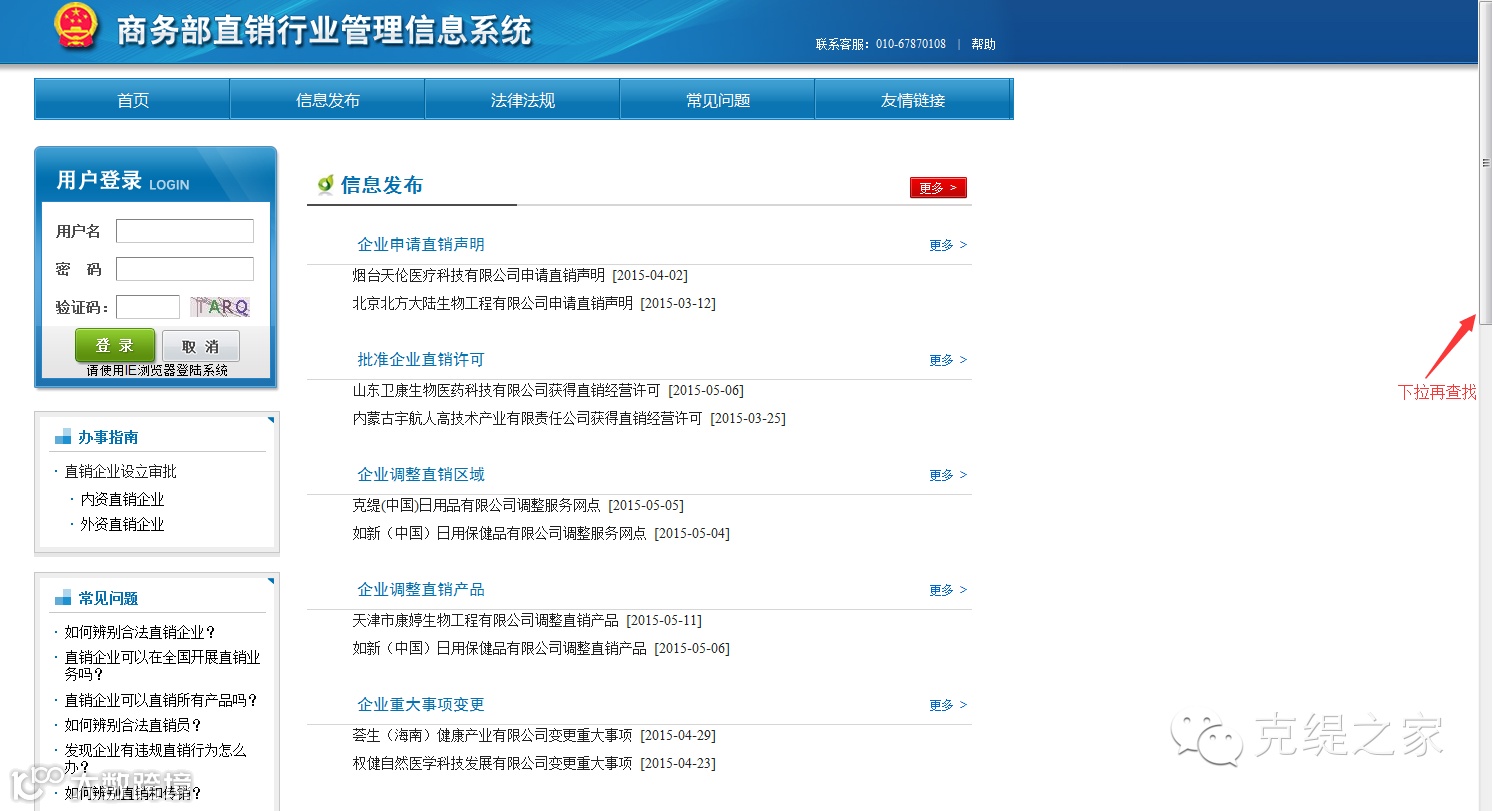This screenshot has width=1492, height=811.
Task: Open 天津市康婷生物工程有限公司调整直销产品 notice
Action: (x=486, y=620)
